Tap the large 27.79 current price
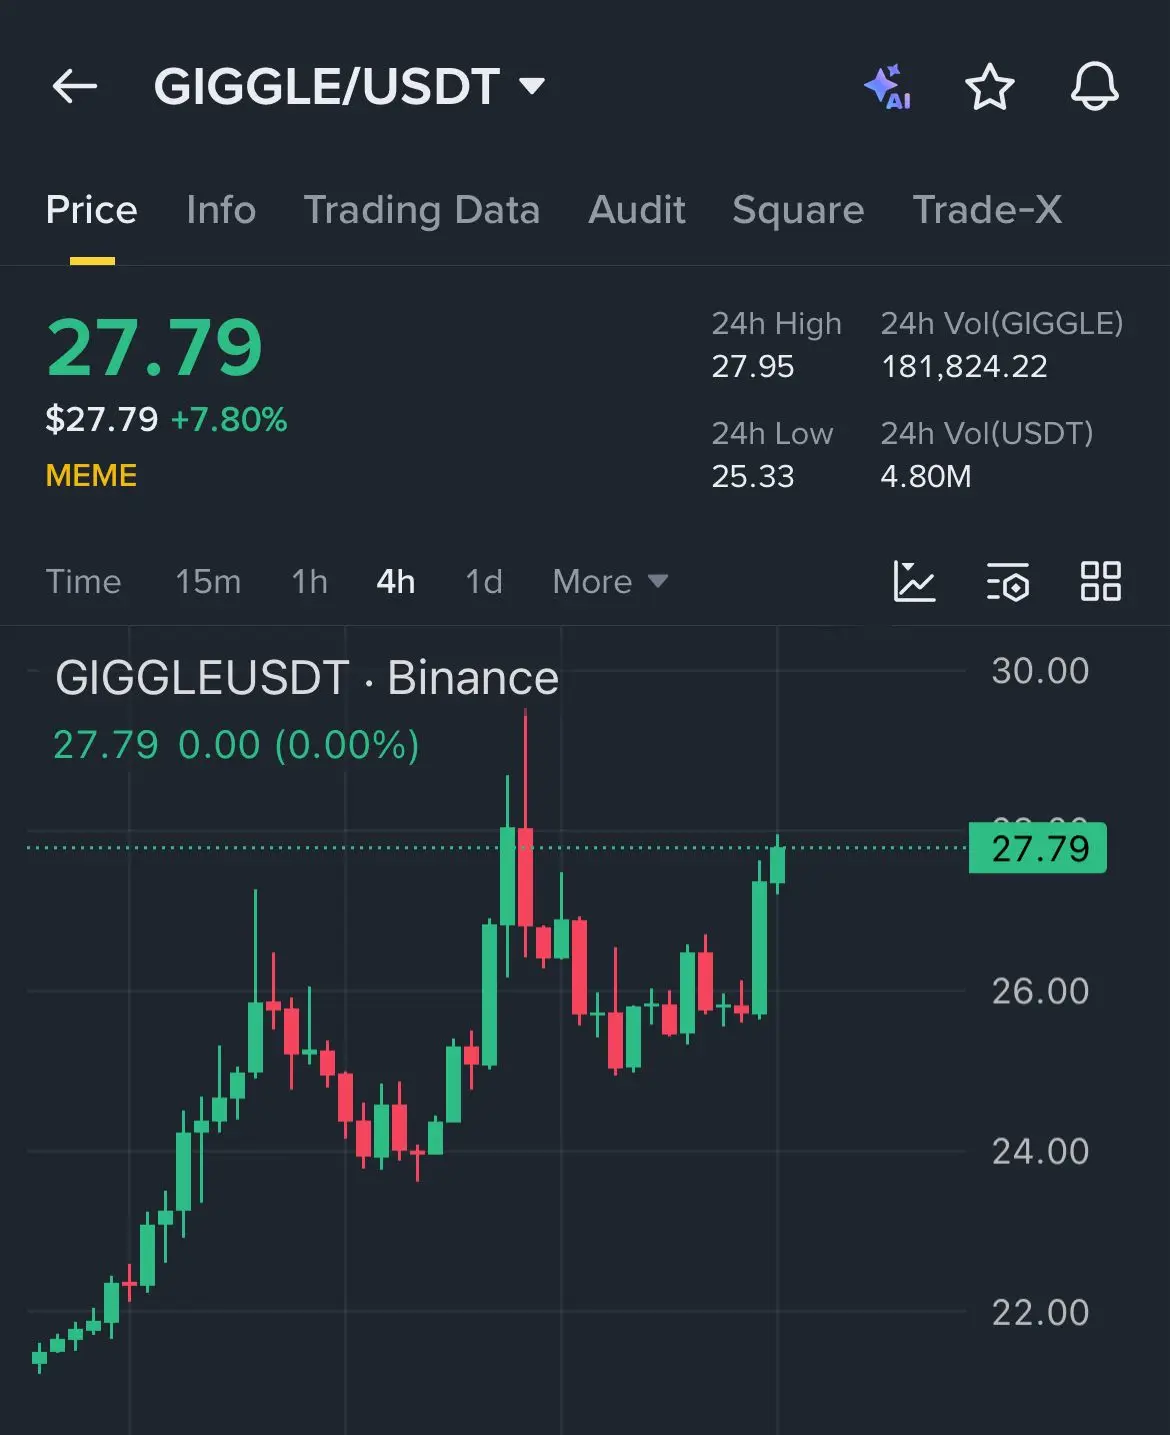 pos(155,348)
